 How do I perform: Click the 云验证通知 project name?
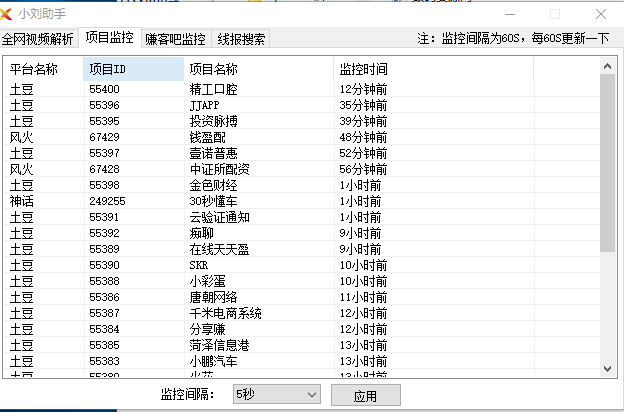pyautogui.click(x=219, y=217)
